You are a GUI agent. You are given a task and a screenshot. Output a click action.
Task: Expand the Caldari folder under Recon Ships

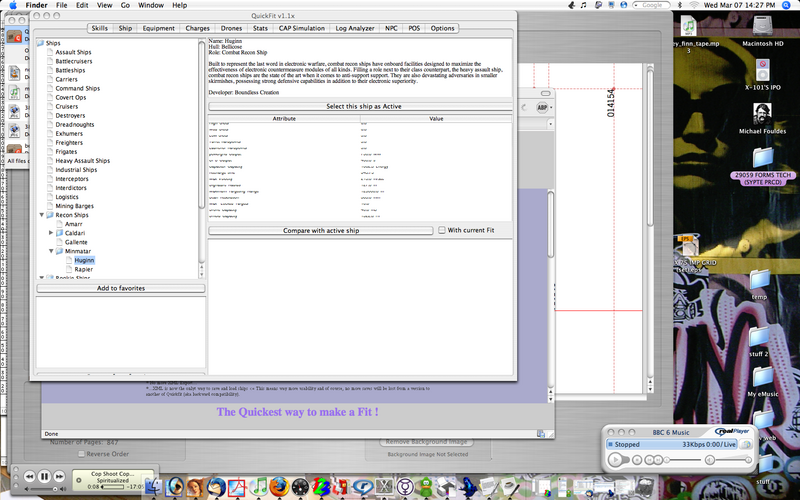click(51, 233)
